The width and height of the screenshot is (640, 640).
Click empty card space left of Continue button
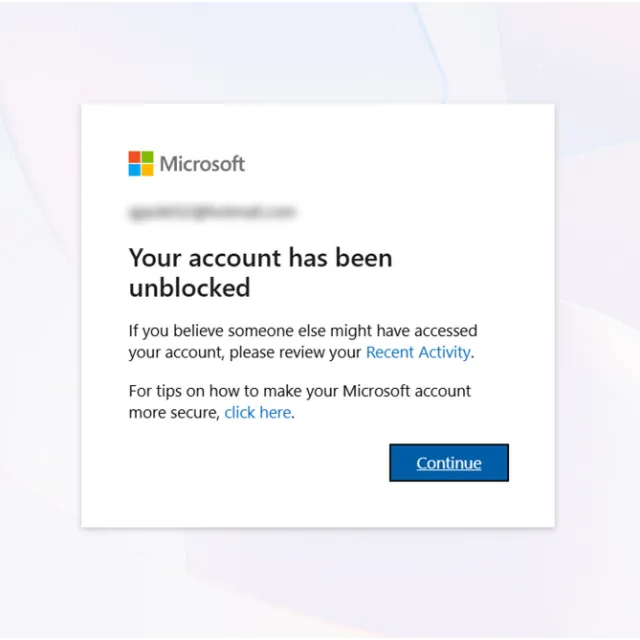(250, 463)
